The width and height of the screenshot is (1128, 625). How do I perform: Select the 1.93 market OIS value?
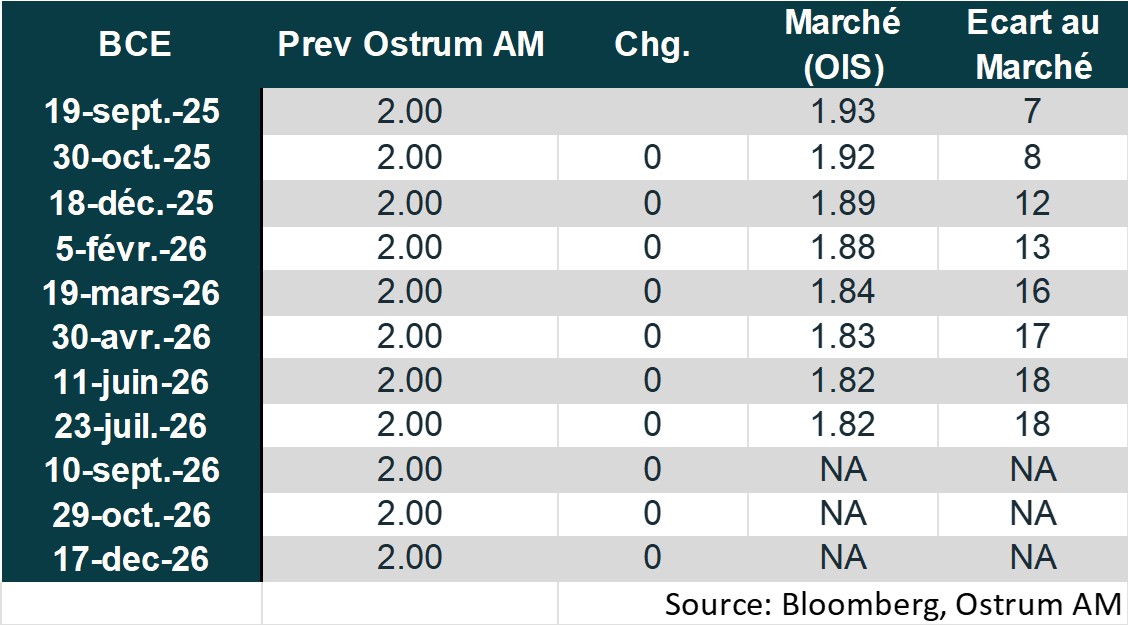843,112
